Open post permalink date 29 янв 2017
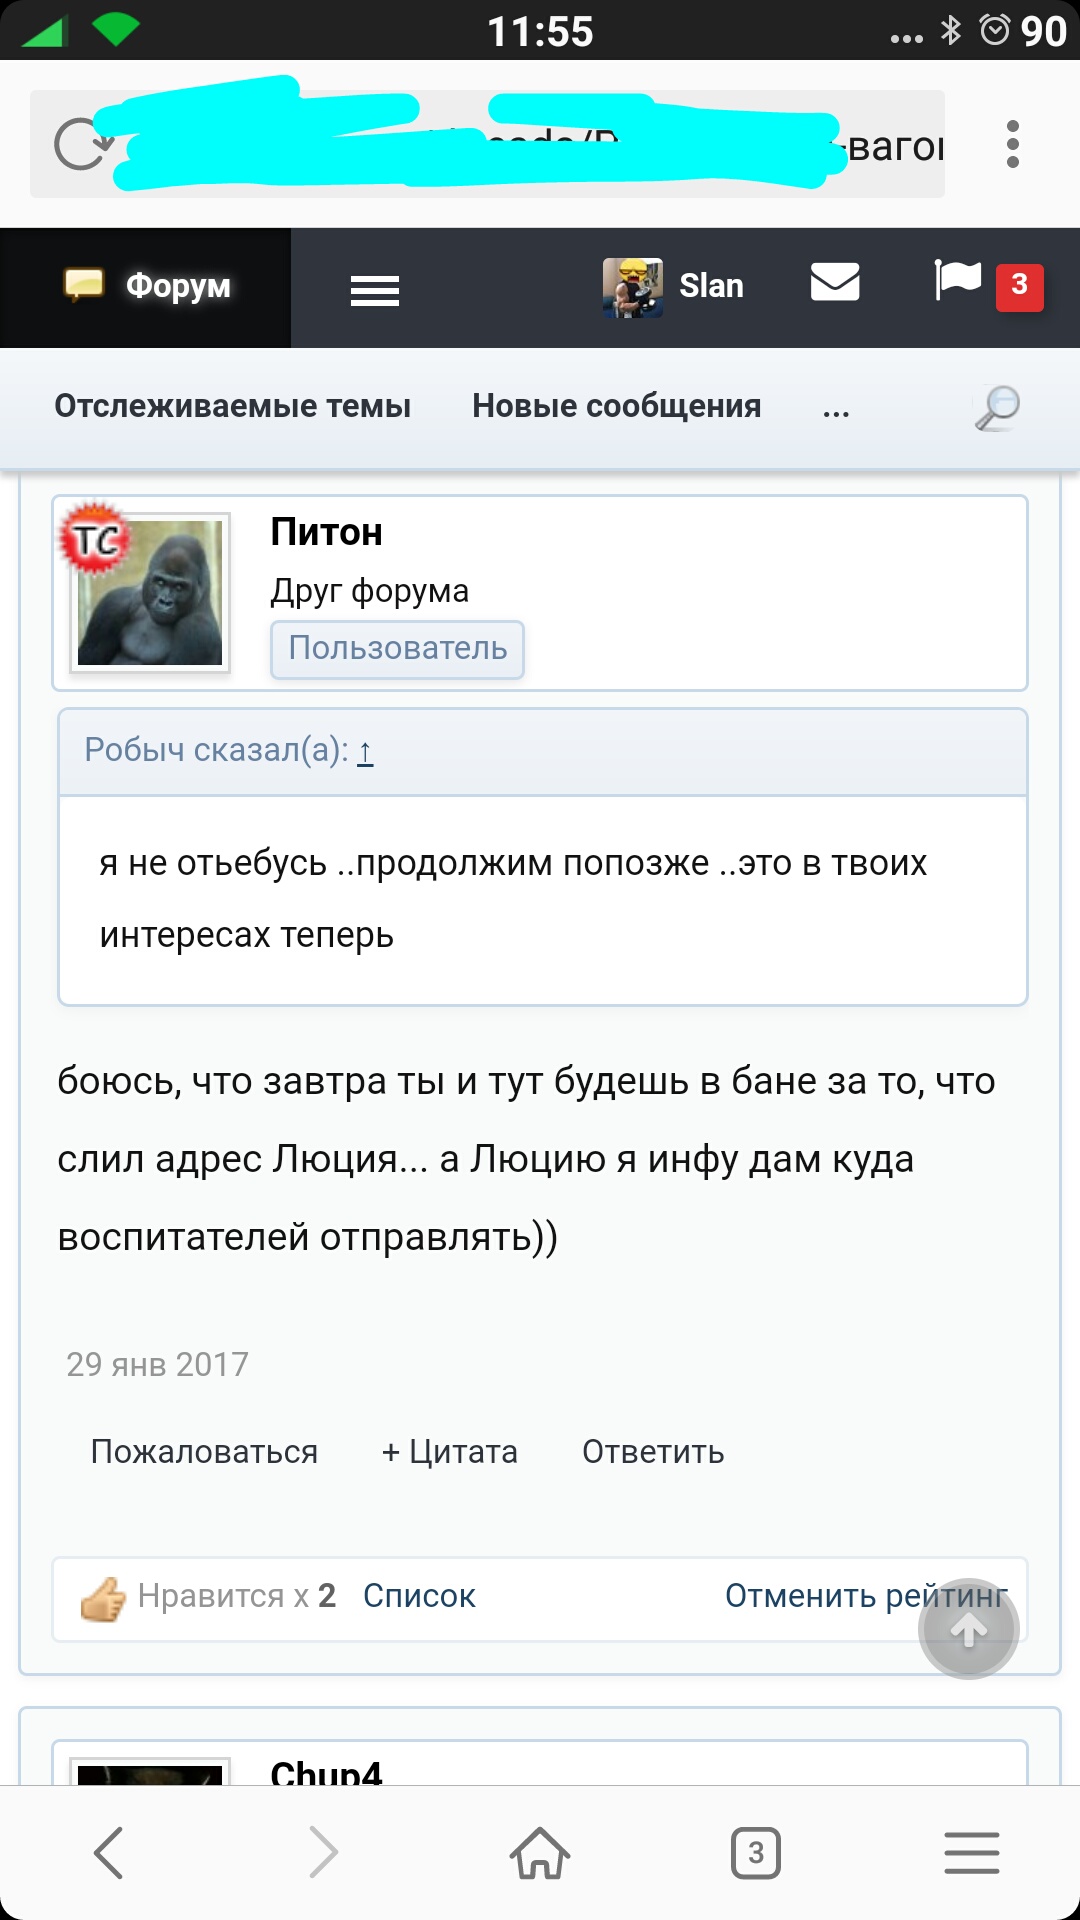The height and width of the screenshot is (1920, 1080). [157, 1365]
